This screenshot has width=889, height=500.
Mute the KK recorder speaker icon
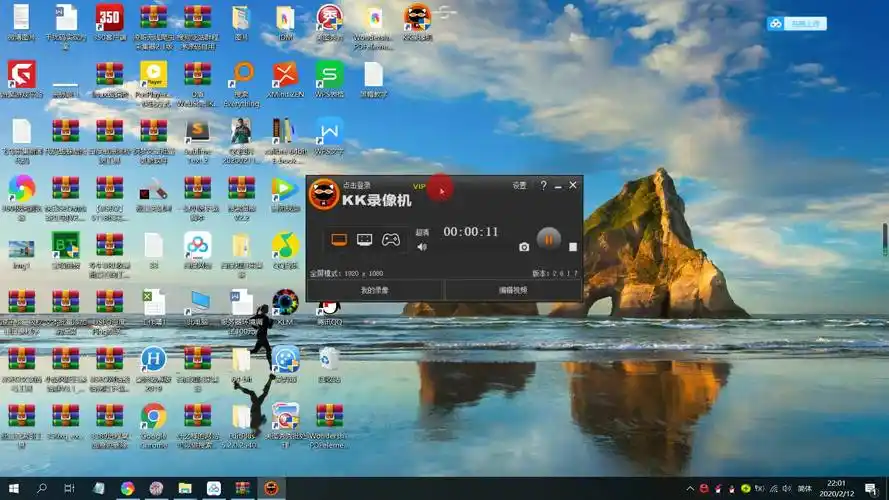pos(422,247)
